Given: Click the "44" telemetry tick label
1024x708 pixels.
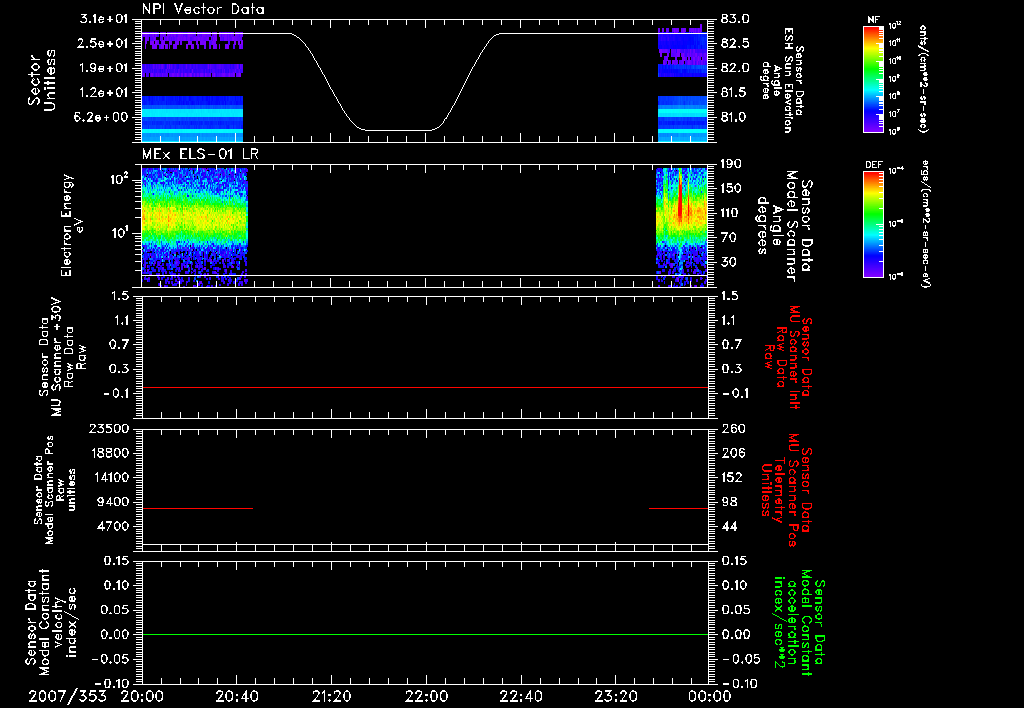Looking at the screenshot, I should coord(728,526).
